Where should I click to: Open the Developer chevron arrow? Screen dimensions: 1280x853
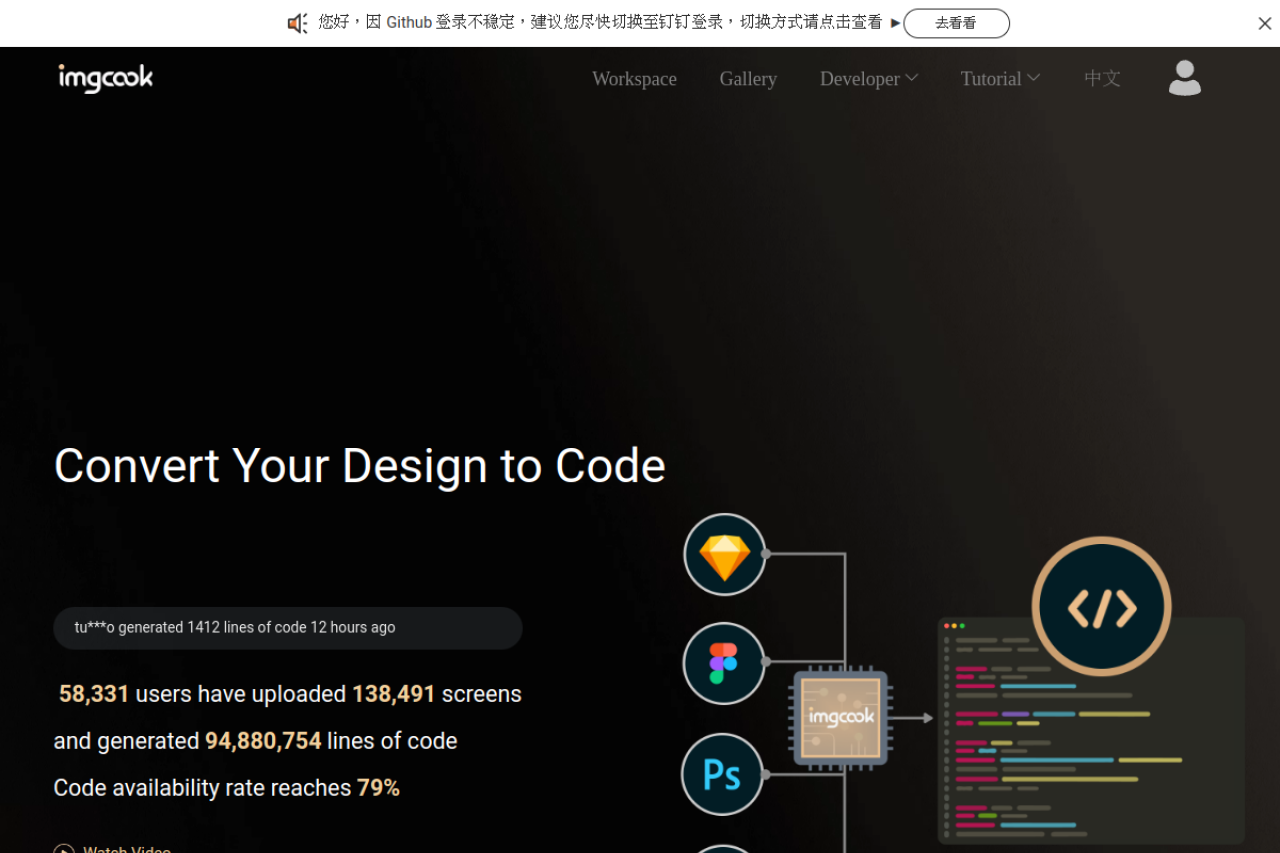click(912, 77)
